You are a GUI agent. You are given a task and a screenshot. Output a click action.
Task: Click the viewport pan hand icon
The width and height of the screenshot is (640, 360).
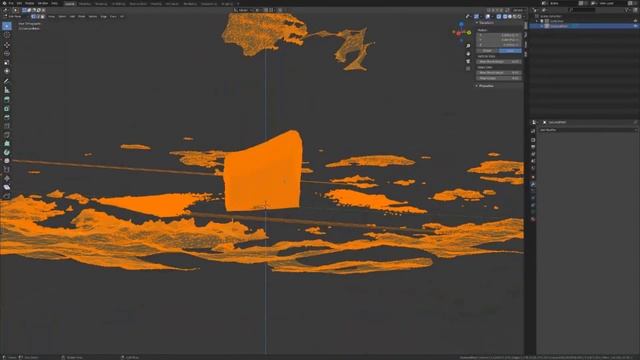pyautogui.click(x=468, y=53)
